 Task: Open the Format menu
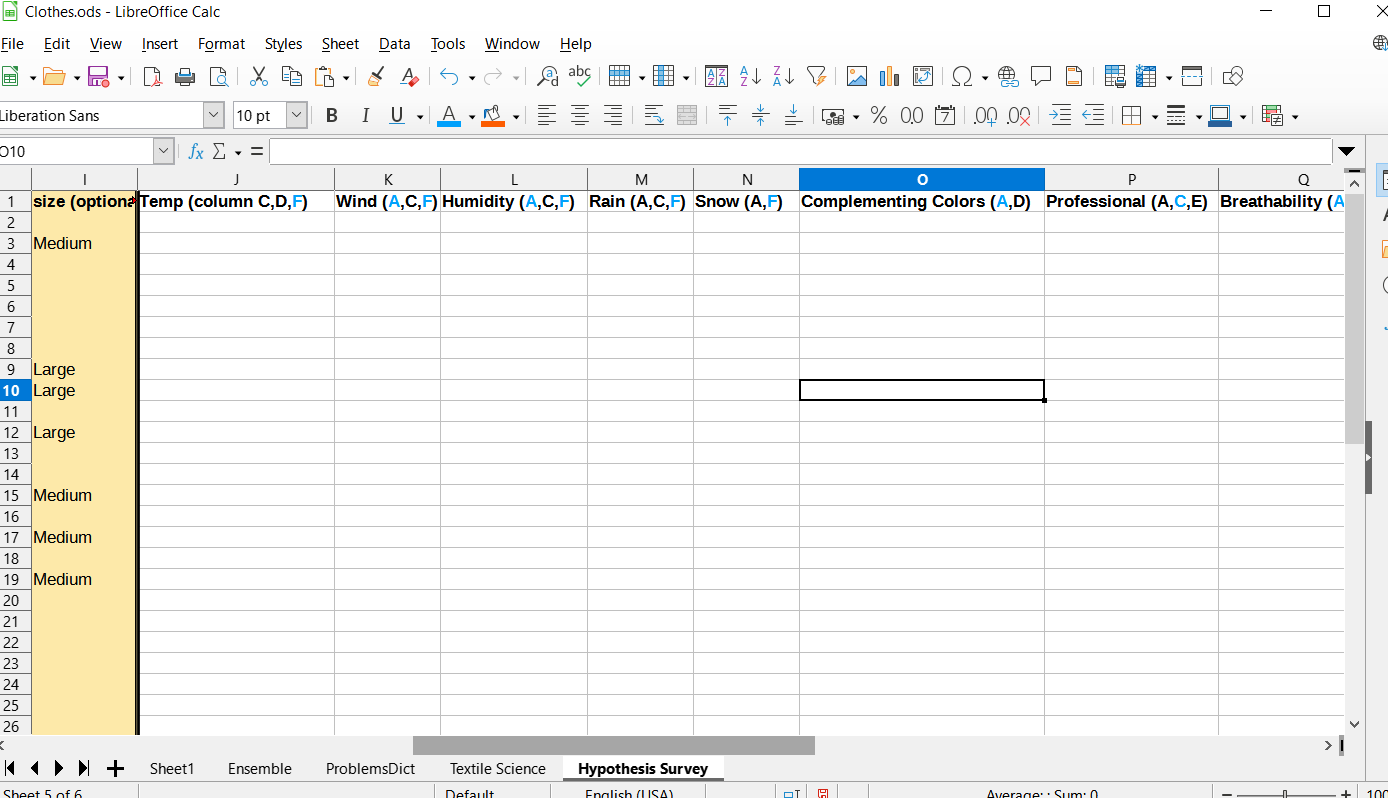[x=221, y=44]
